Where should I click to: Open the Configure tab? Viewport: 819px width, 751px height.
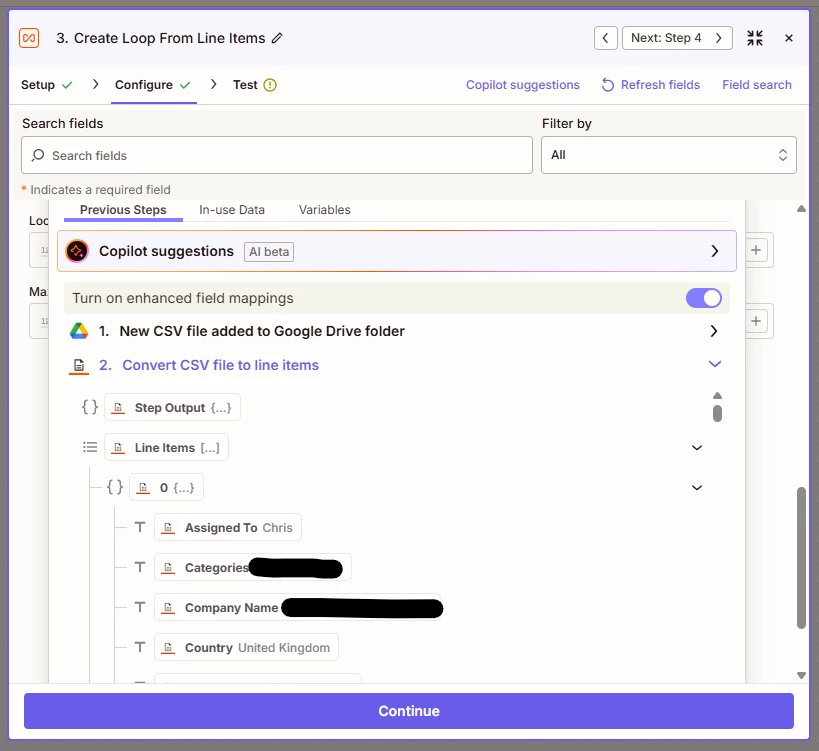pos(153,85)
